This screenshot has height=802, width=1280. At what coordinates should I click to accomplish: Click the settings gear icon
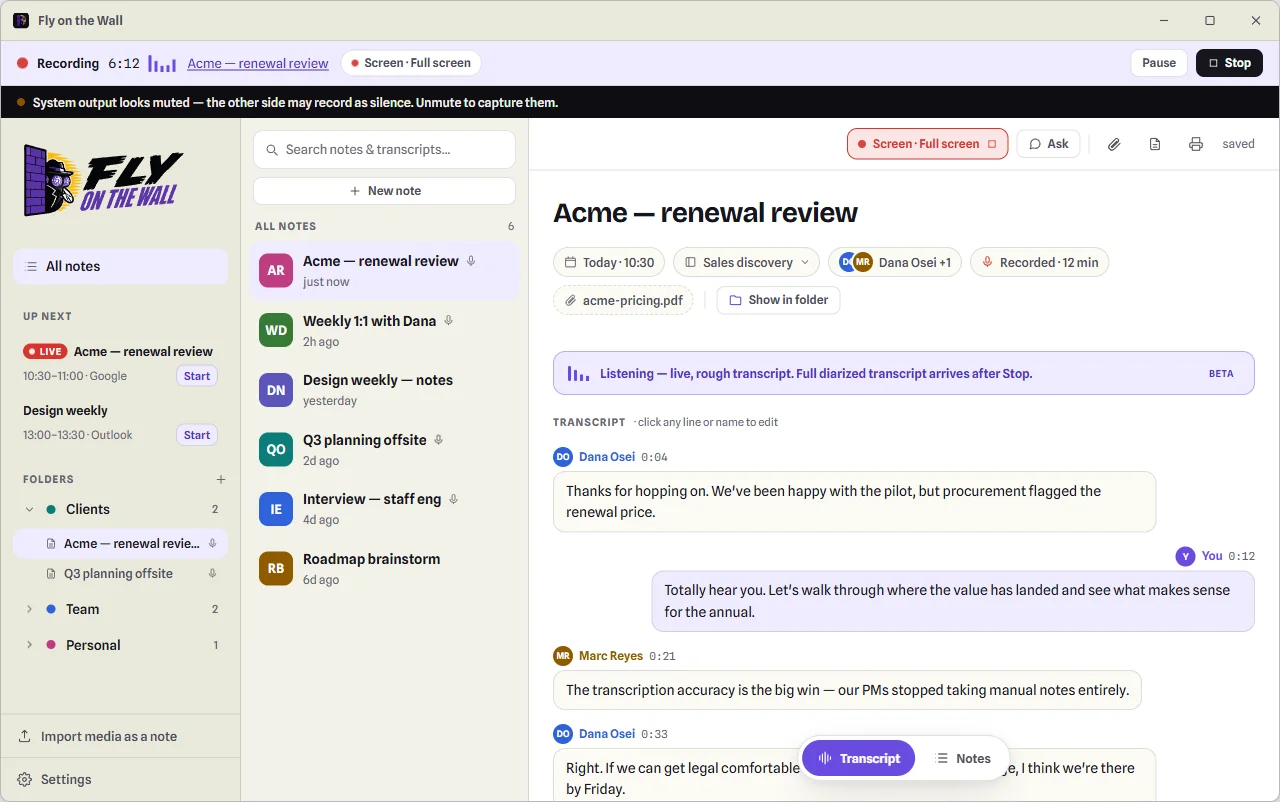[25, 780]
